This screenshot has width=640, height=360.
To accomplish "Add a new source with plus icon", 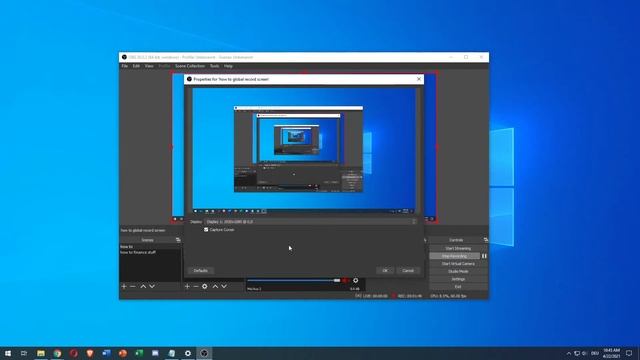I will pos(187,287).
